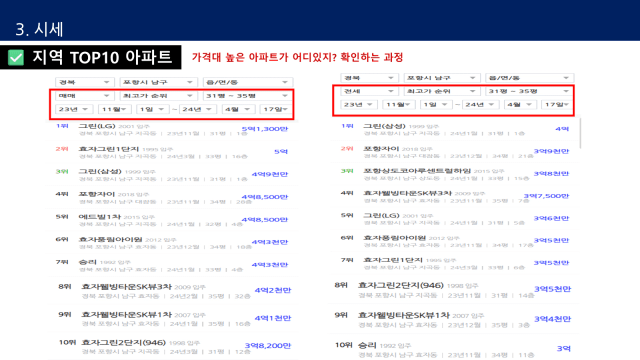640x360 pixels.
Task: Select 포항자이 ranked 2위 in the 전세 list
Action: (x=381, y=149)
